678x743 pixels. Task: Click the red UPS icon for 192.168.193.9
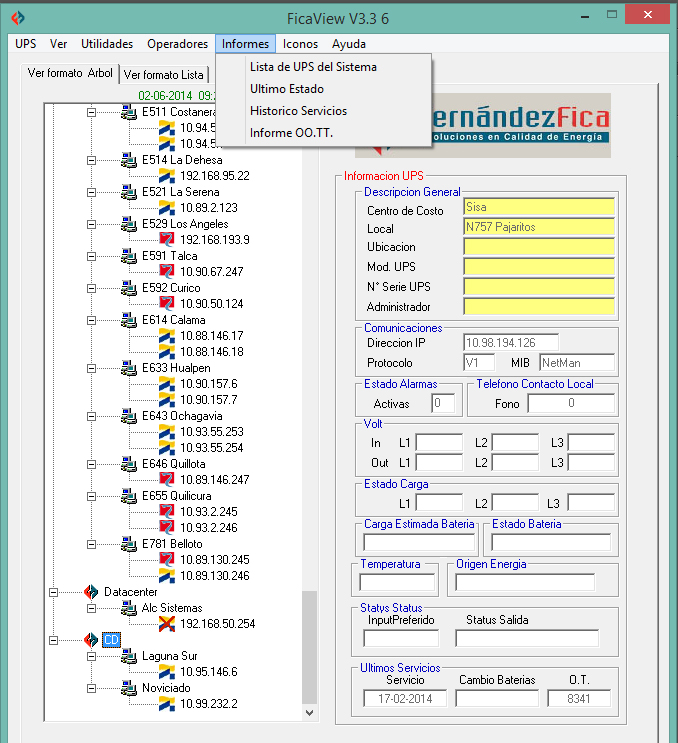(167, 240)
